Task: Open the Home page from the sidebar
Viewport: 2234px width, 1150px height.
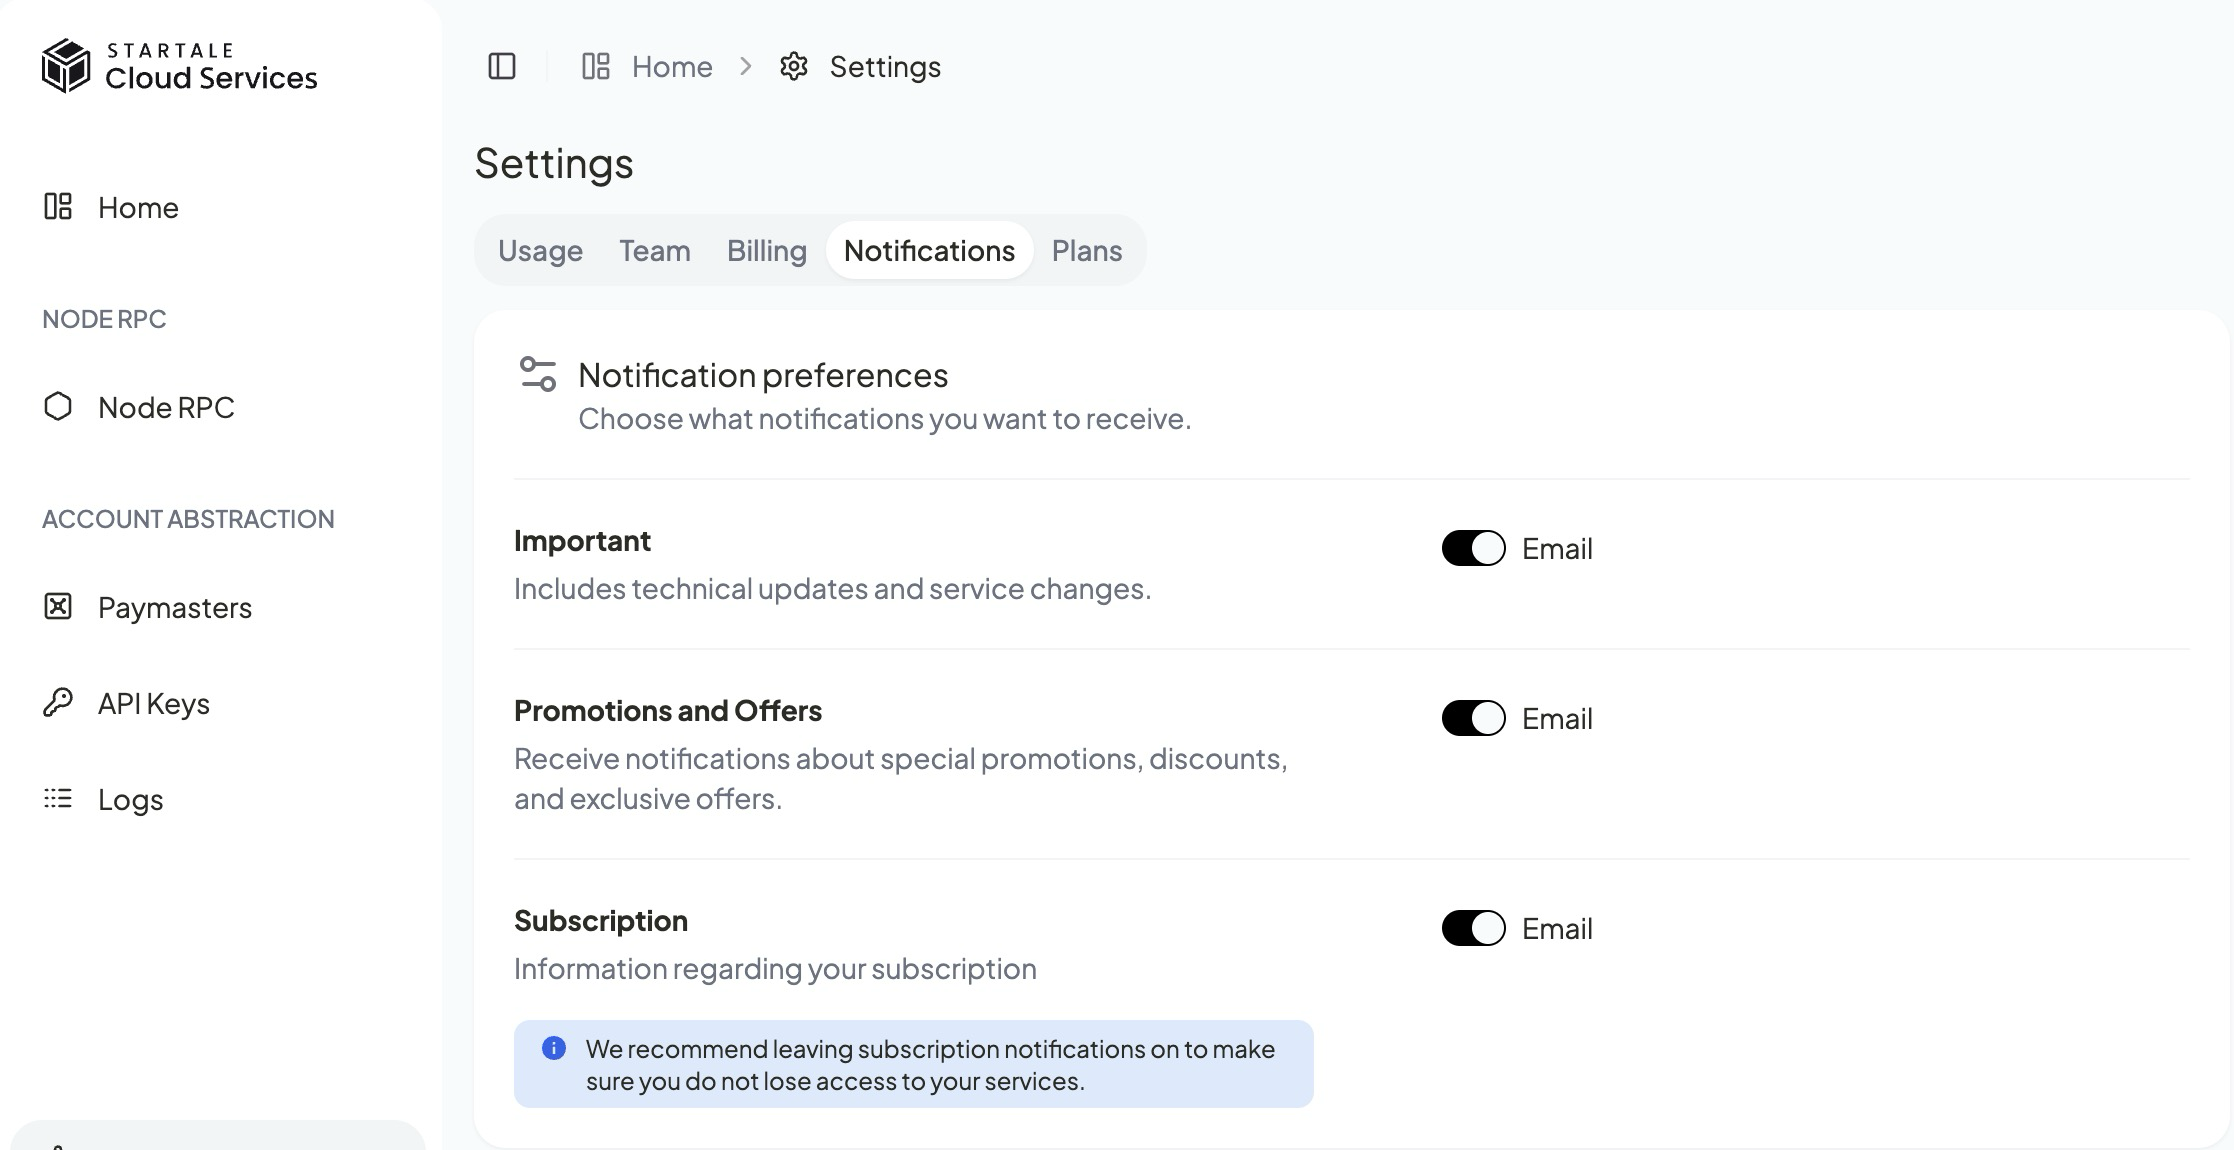Action: click(137, 208)
